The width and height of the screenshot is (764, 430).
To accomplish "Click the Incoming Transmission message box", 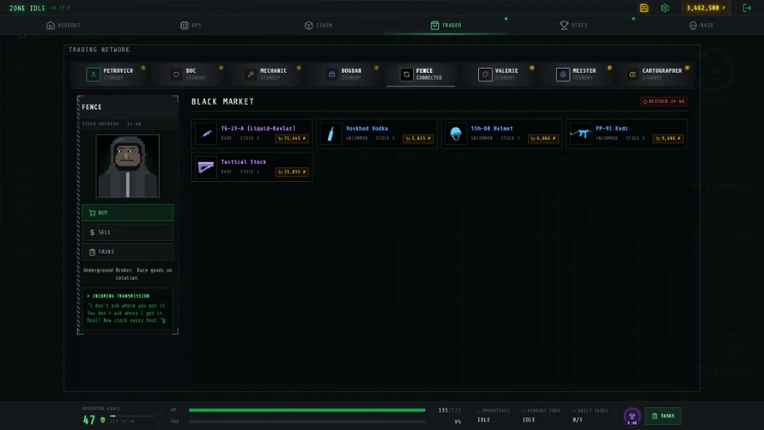I will coord(128,308).
